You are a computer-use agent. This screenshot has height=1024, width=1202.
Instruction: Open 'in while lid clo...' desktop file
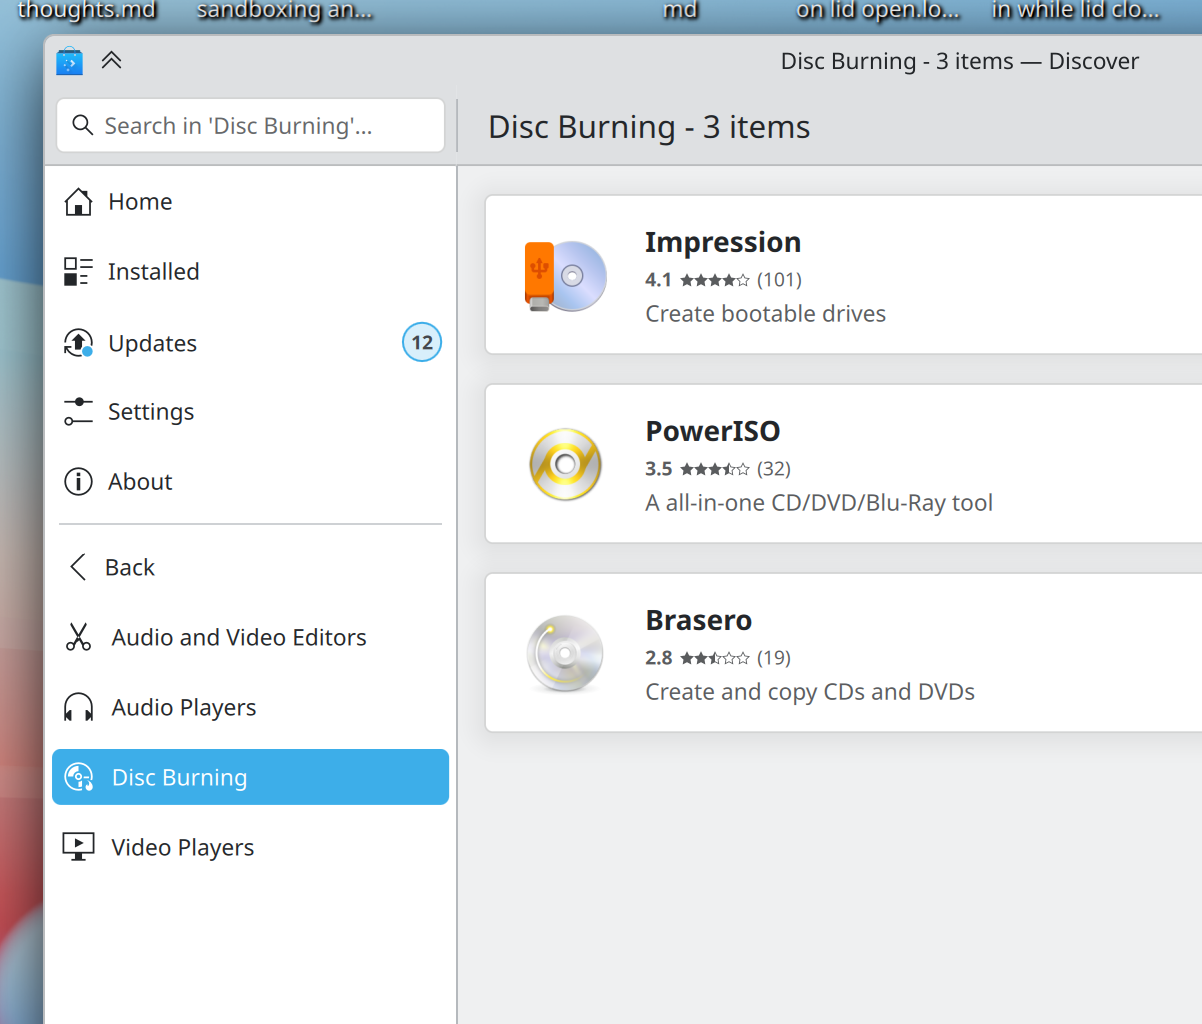click(1076, 11)
